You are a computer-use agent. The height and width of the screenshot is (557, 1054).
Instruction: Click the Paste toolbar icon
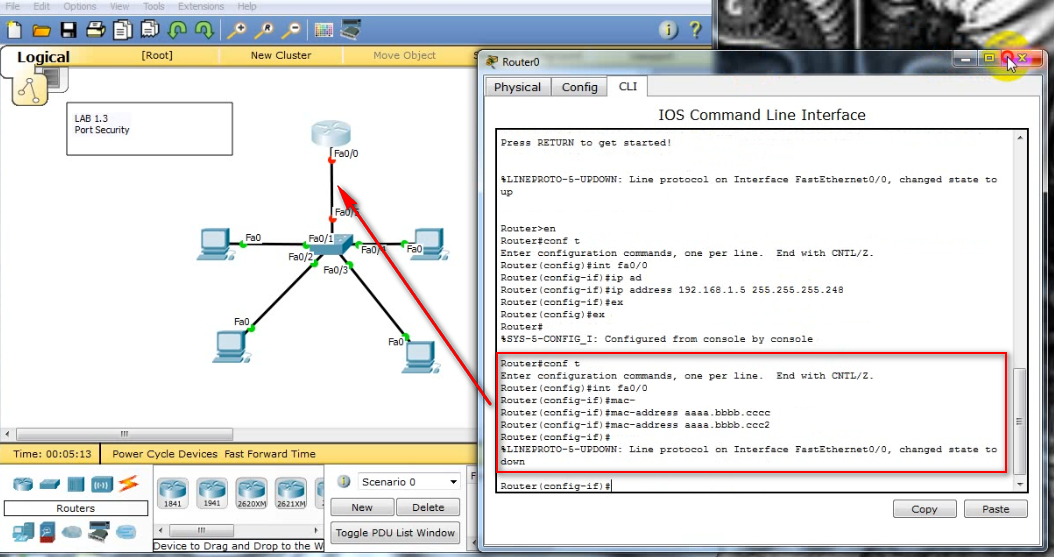149,30
